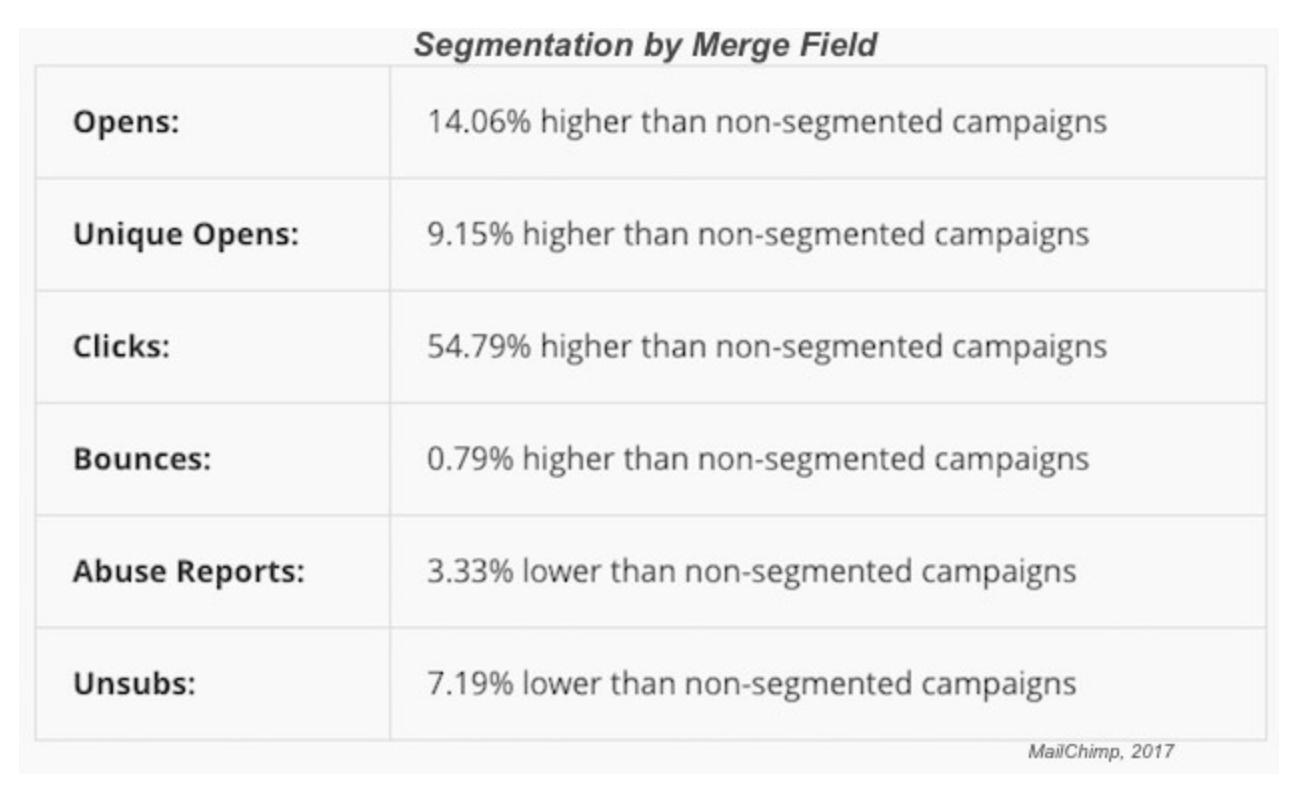Click the Bounces row label
Screen dimensions: 1304x798
pos(142,459)
